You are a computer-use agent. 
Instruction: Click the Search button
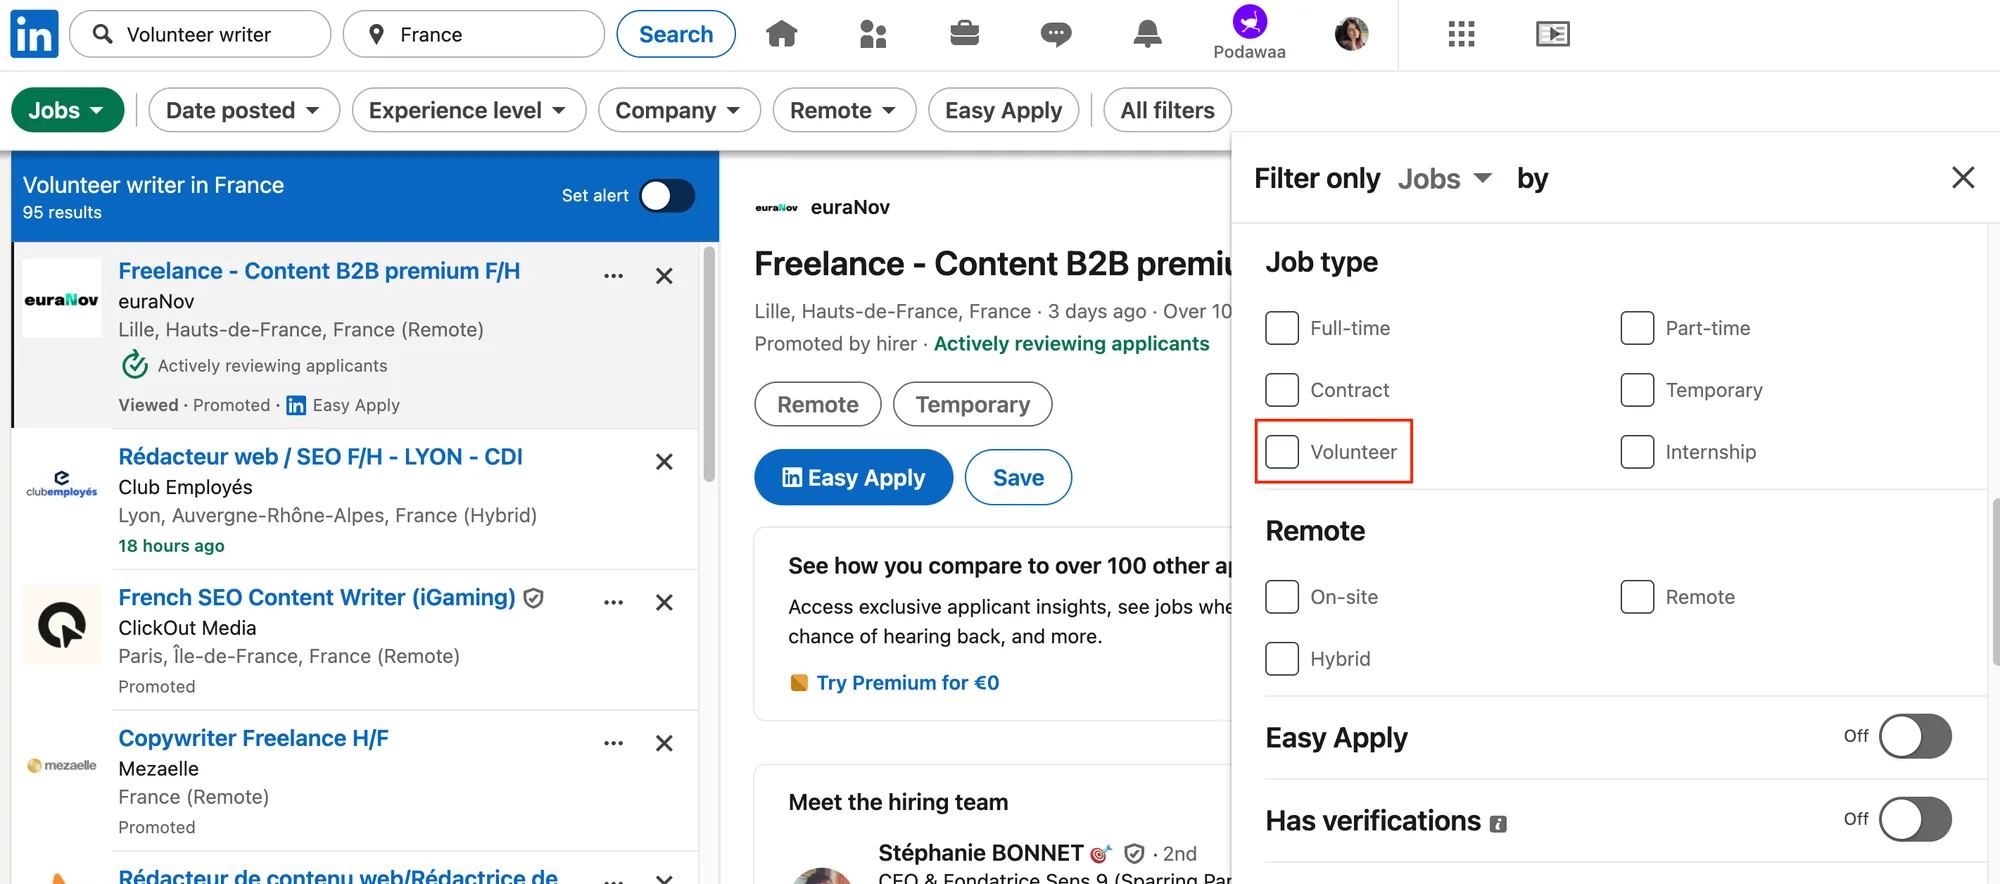coord(676,34)
